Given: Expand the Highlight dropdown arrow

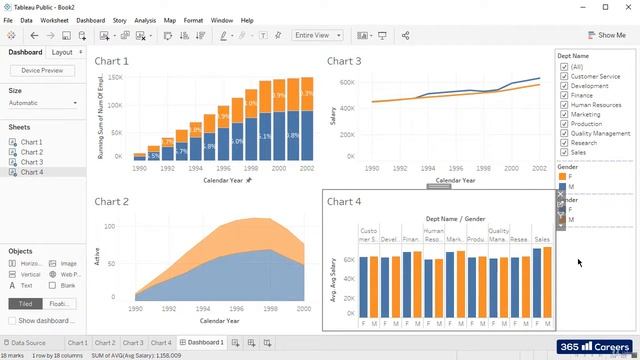Looking at the screenshot, I should click(x=232, y=36).
